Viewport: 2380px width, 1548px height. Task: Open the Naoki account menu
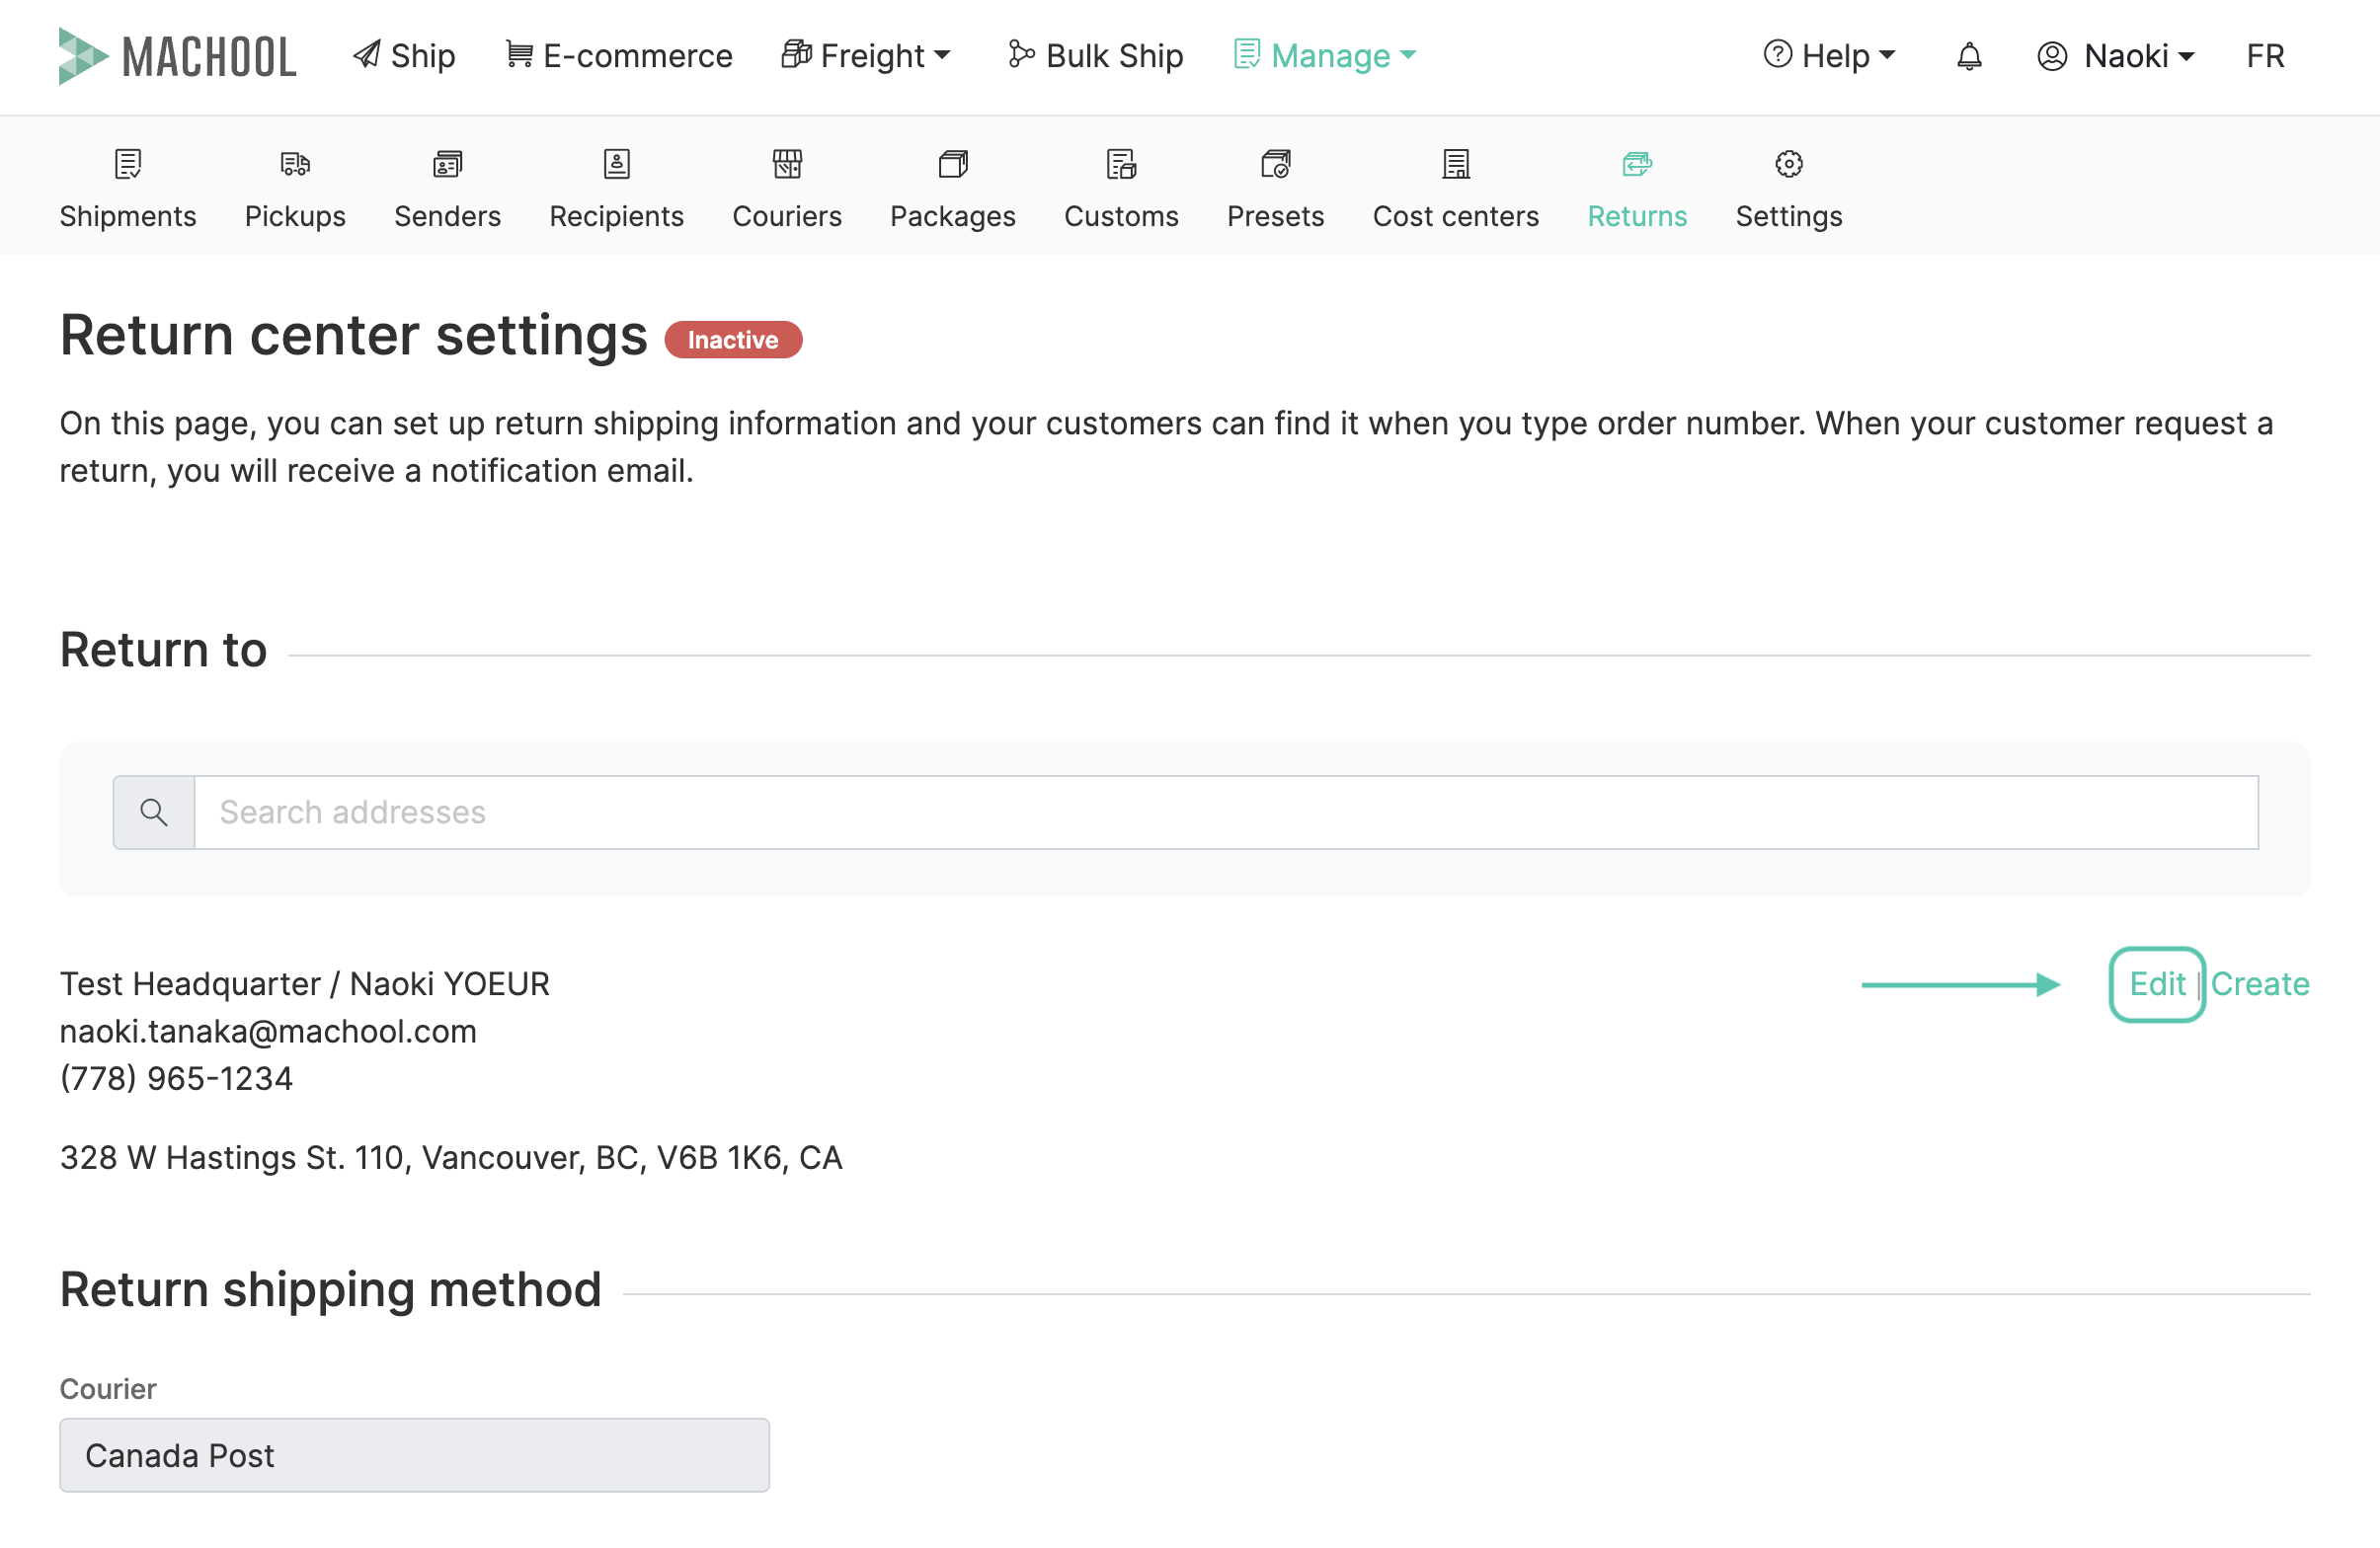point(2115,56)
